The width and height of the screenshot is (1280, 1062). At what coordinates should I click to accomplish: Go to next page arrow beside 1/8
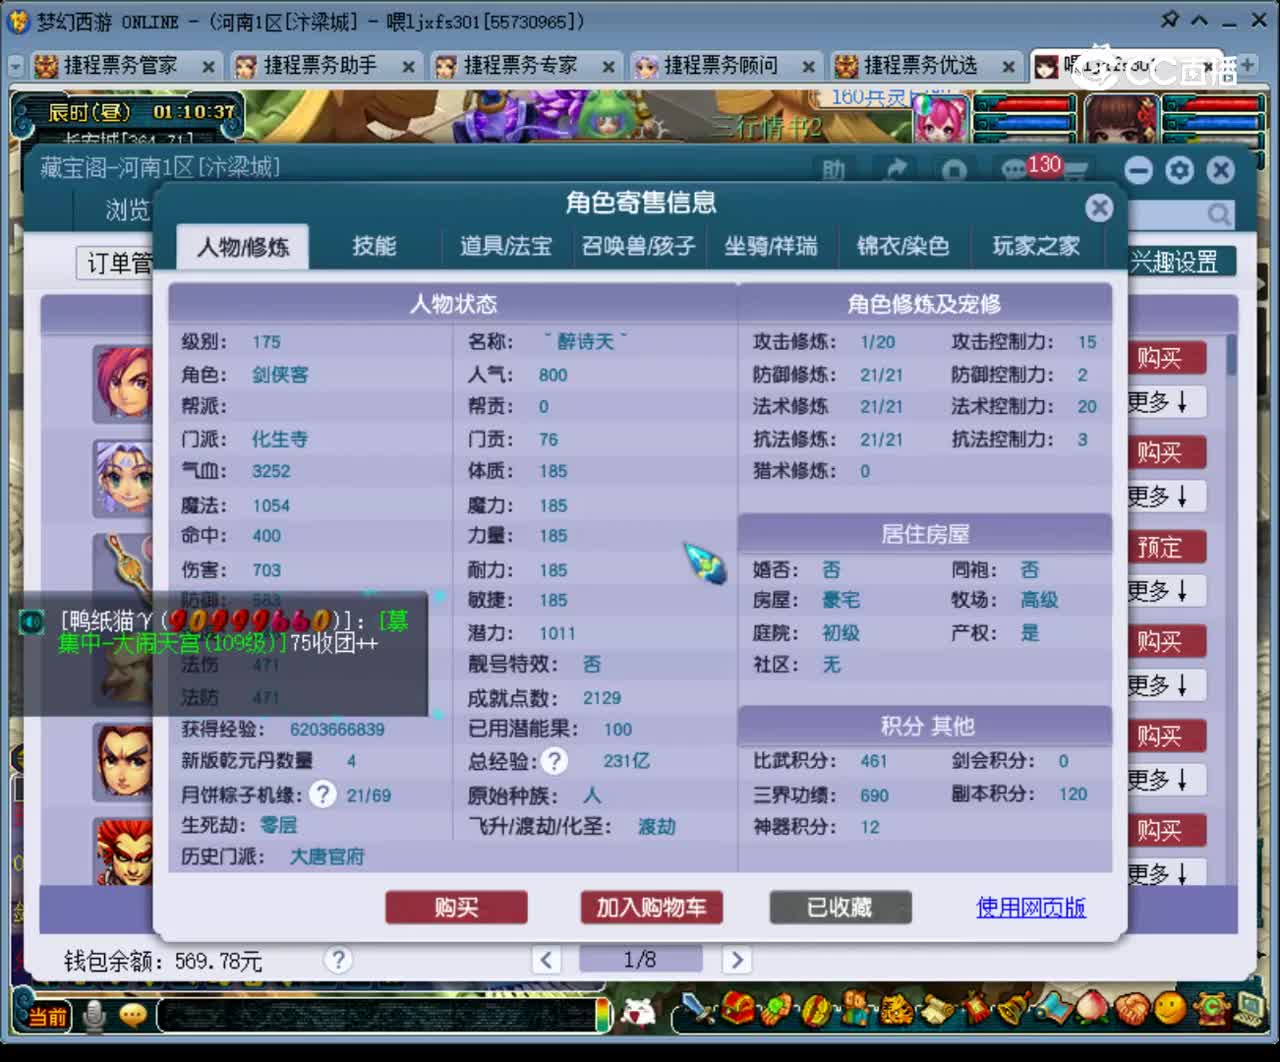(x=737, y=960)
